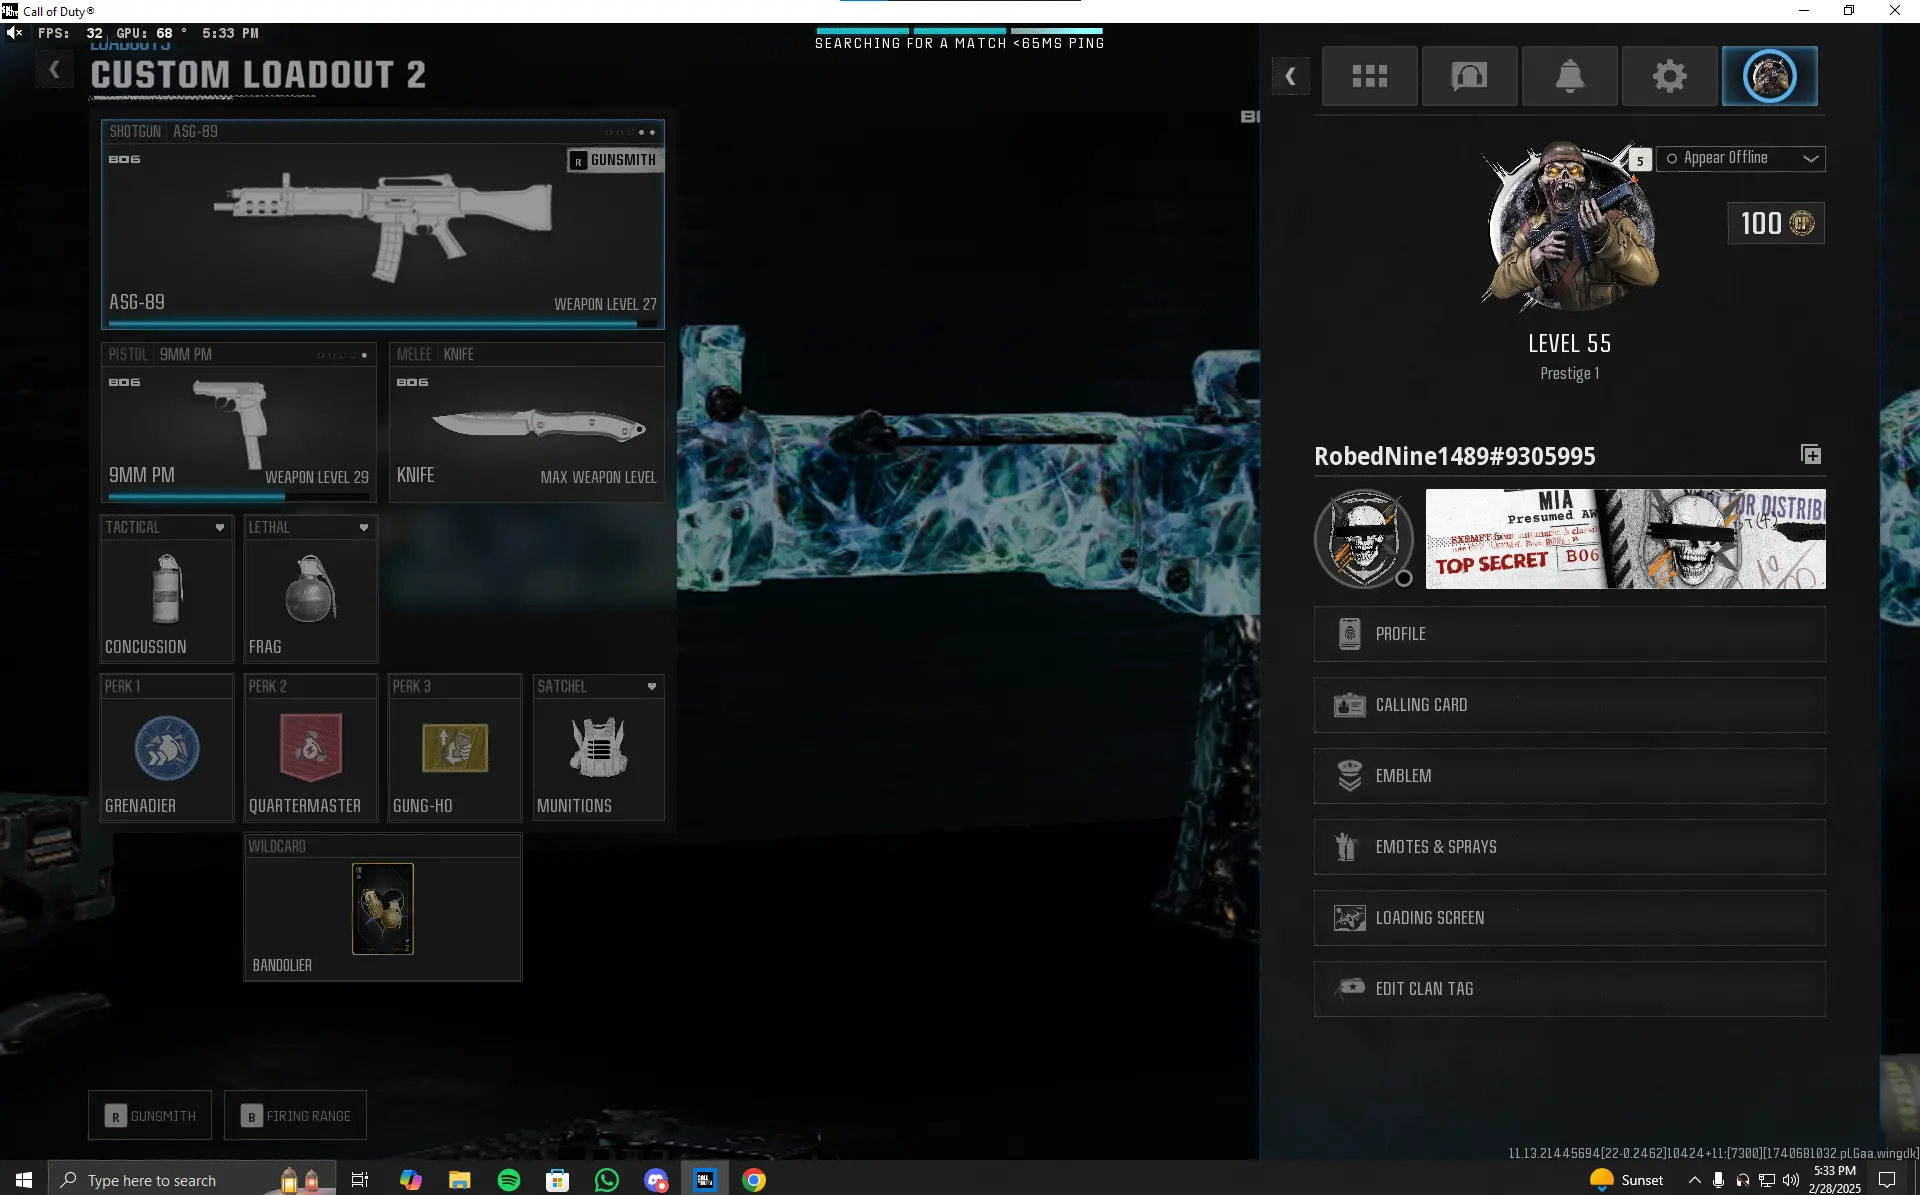Open the voice chat headset icon
This screenshot has width=1920, height=1195.
click(1469, 75)
